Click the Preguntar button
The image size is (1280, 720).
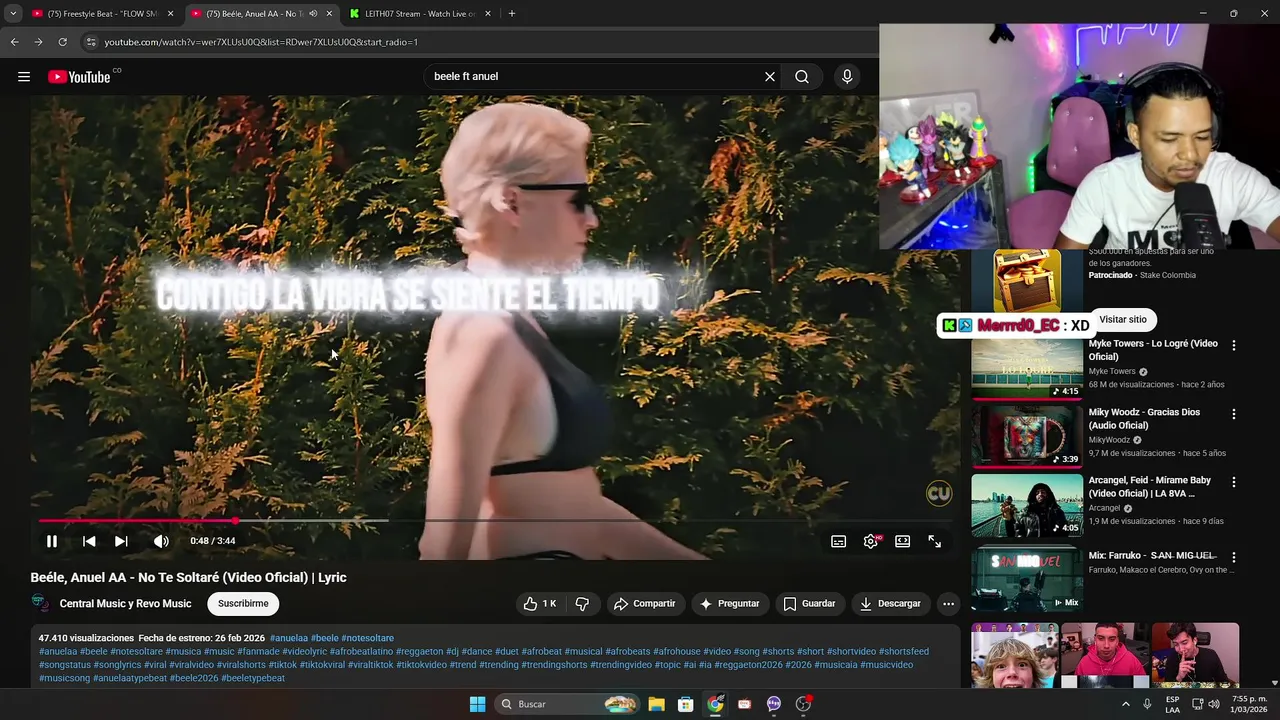pos(729,604)
